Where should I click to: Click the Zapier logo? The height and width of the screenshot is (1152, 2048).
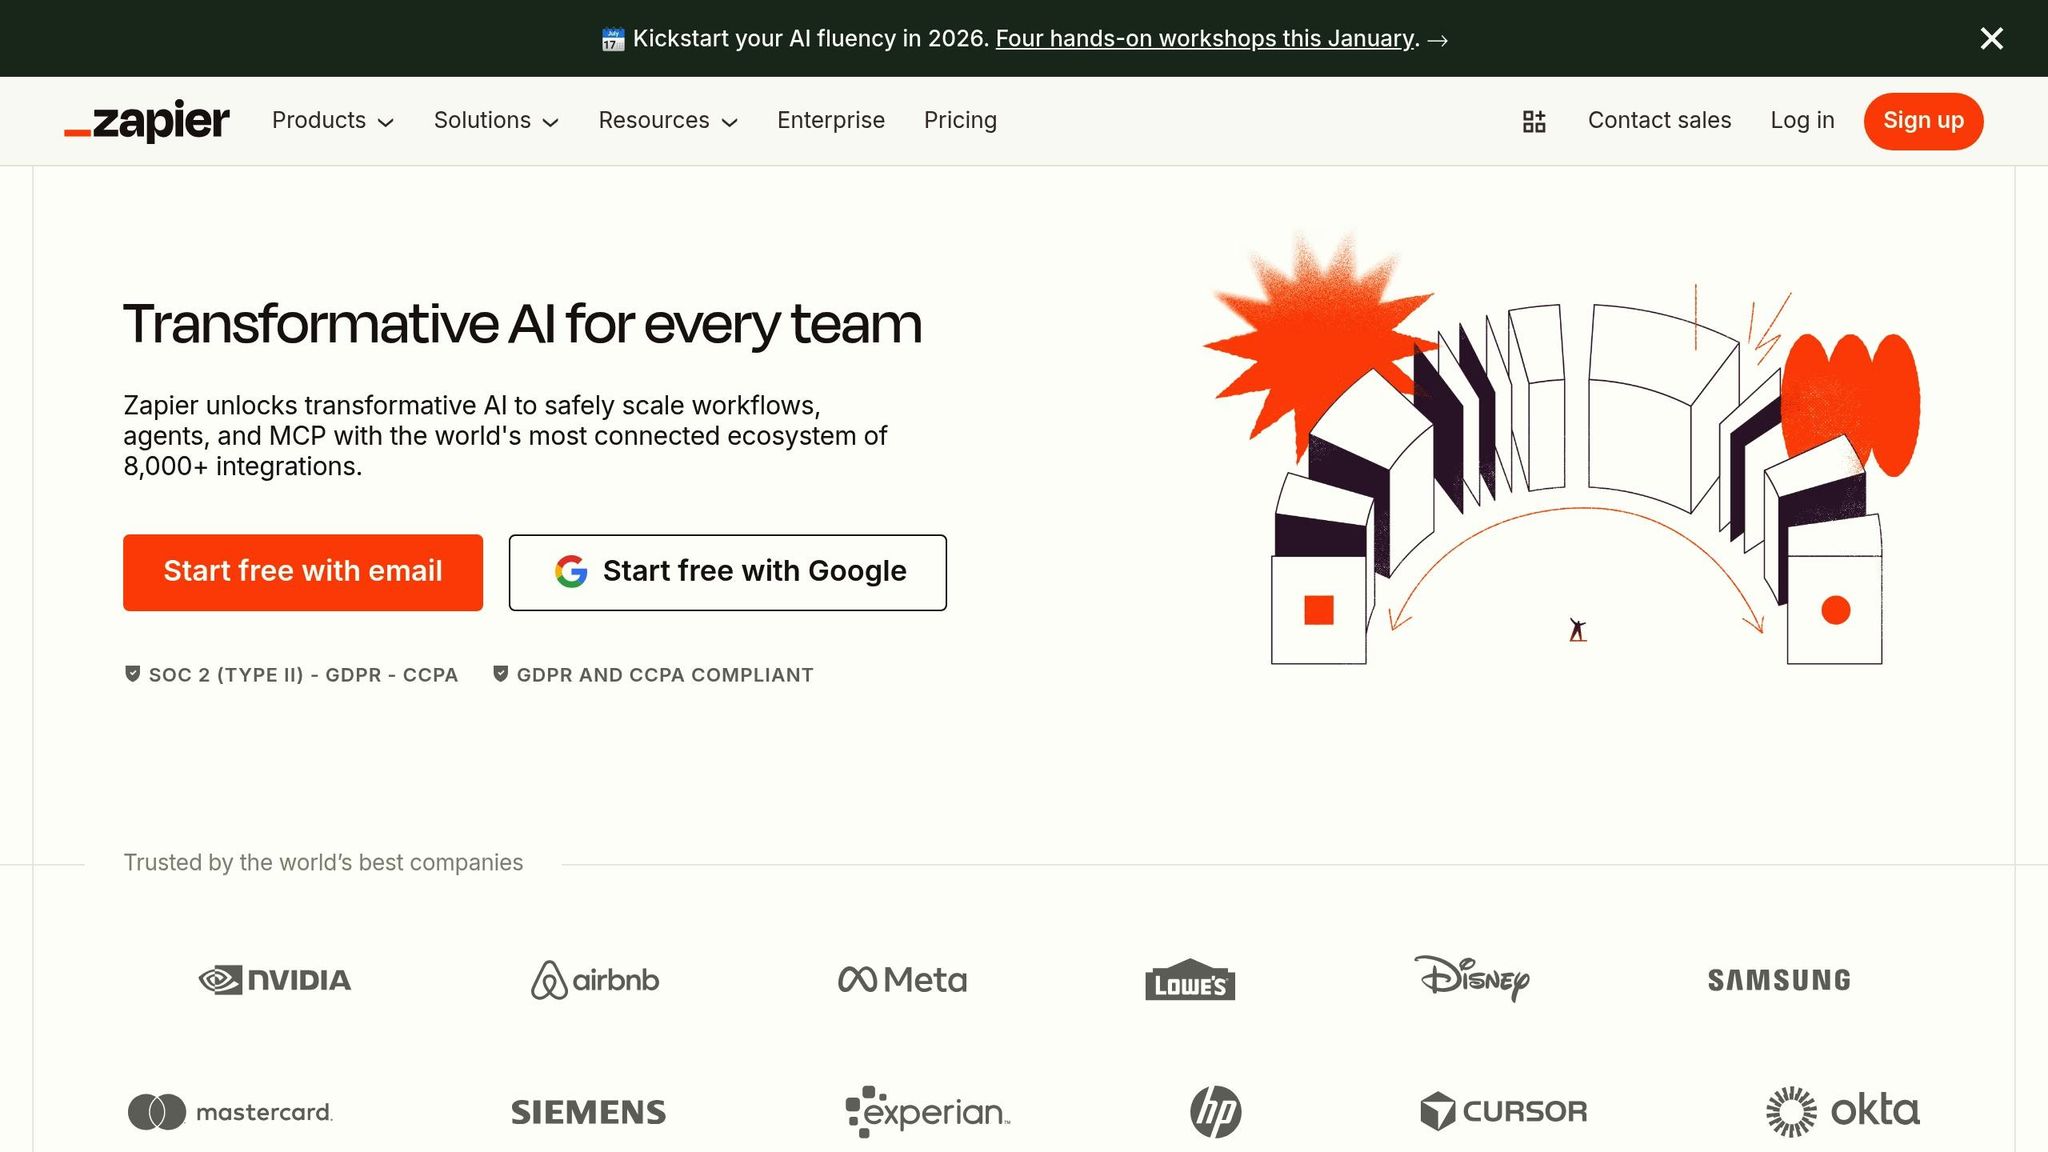coord(146,120)
